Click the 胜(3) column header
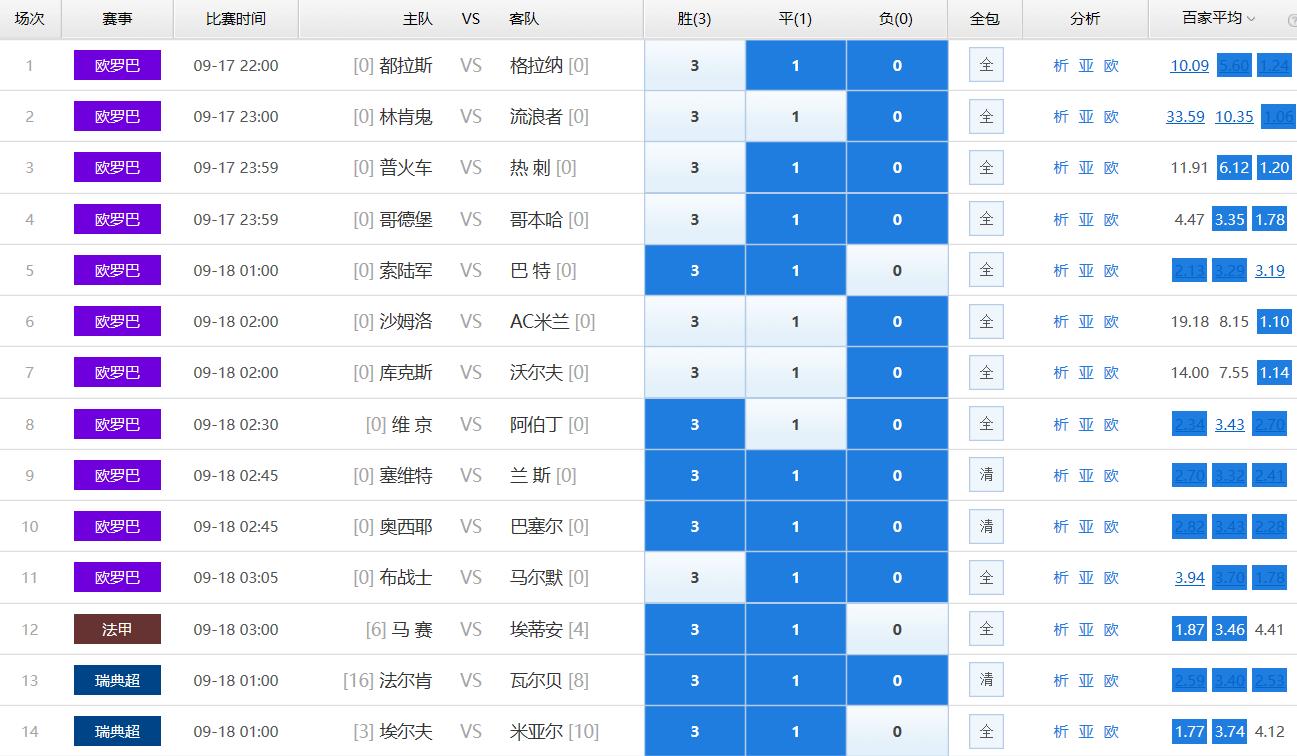 tap(694, 19)
